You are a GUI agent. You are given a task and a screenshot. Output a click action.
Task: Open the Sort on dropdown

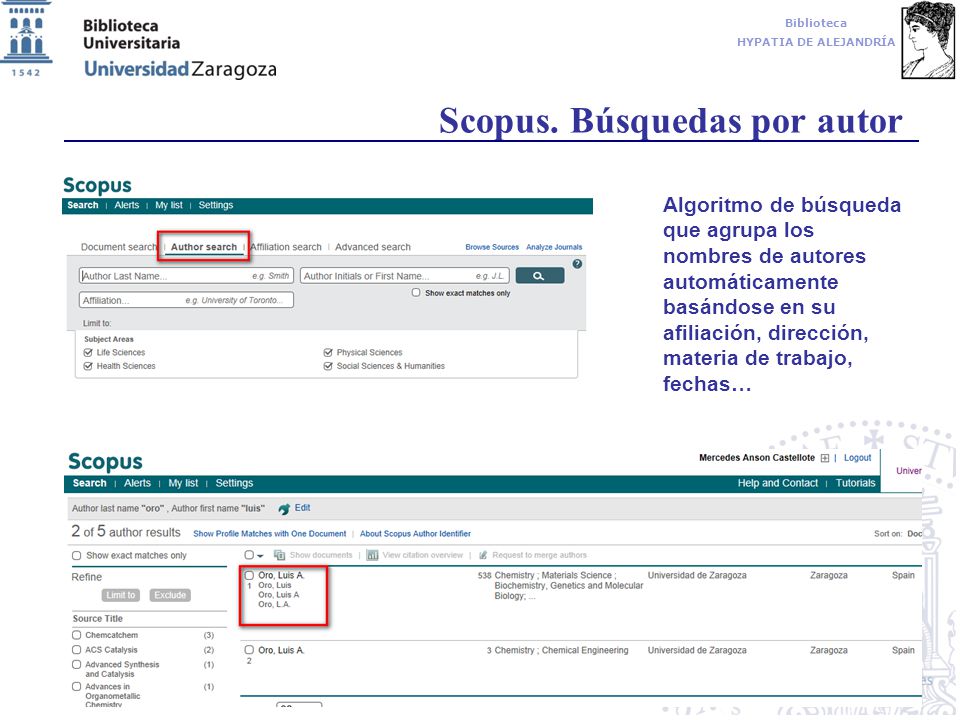tap(914, 534)
